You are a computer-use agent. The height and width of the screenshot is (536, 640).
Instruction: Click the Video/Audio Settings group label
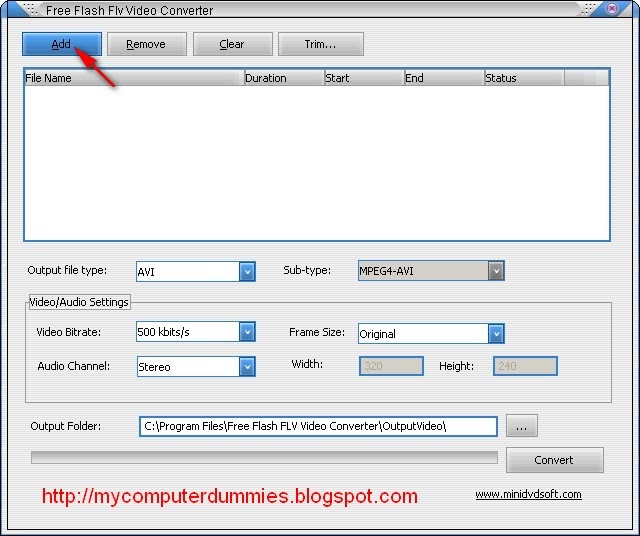pyautogui.click(x=79, y=302)
